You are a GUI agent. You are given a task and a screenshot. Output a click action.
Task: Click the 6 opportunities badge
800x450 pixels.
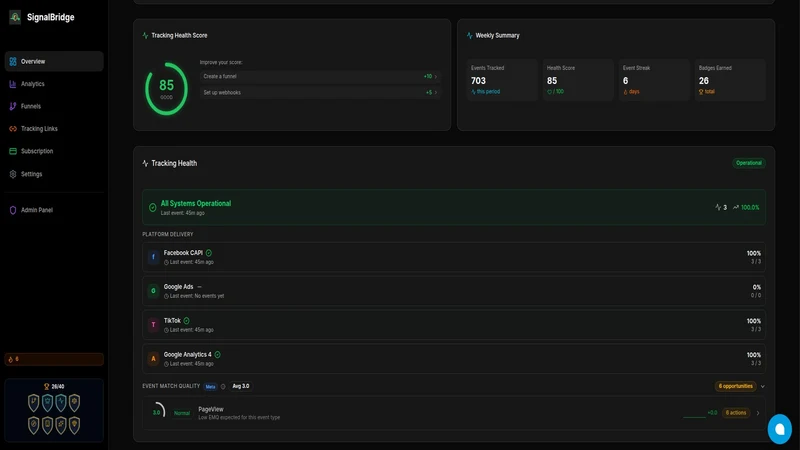tap(735, 386)
